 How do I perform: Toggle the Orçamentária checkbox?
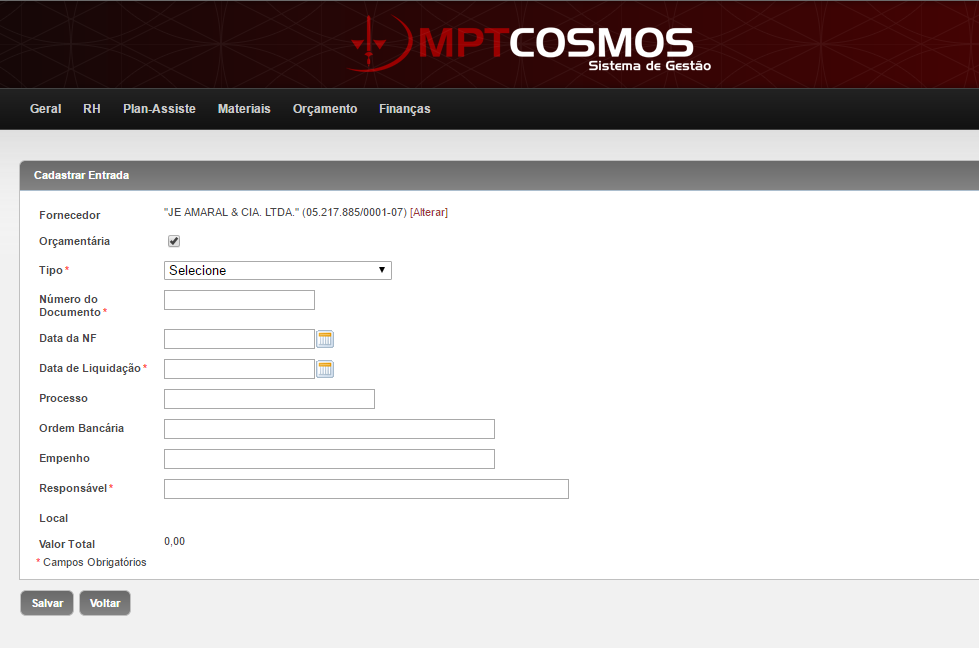[x=174, y=241]
